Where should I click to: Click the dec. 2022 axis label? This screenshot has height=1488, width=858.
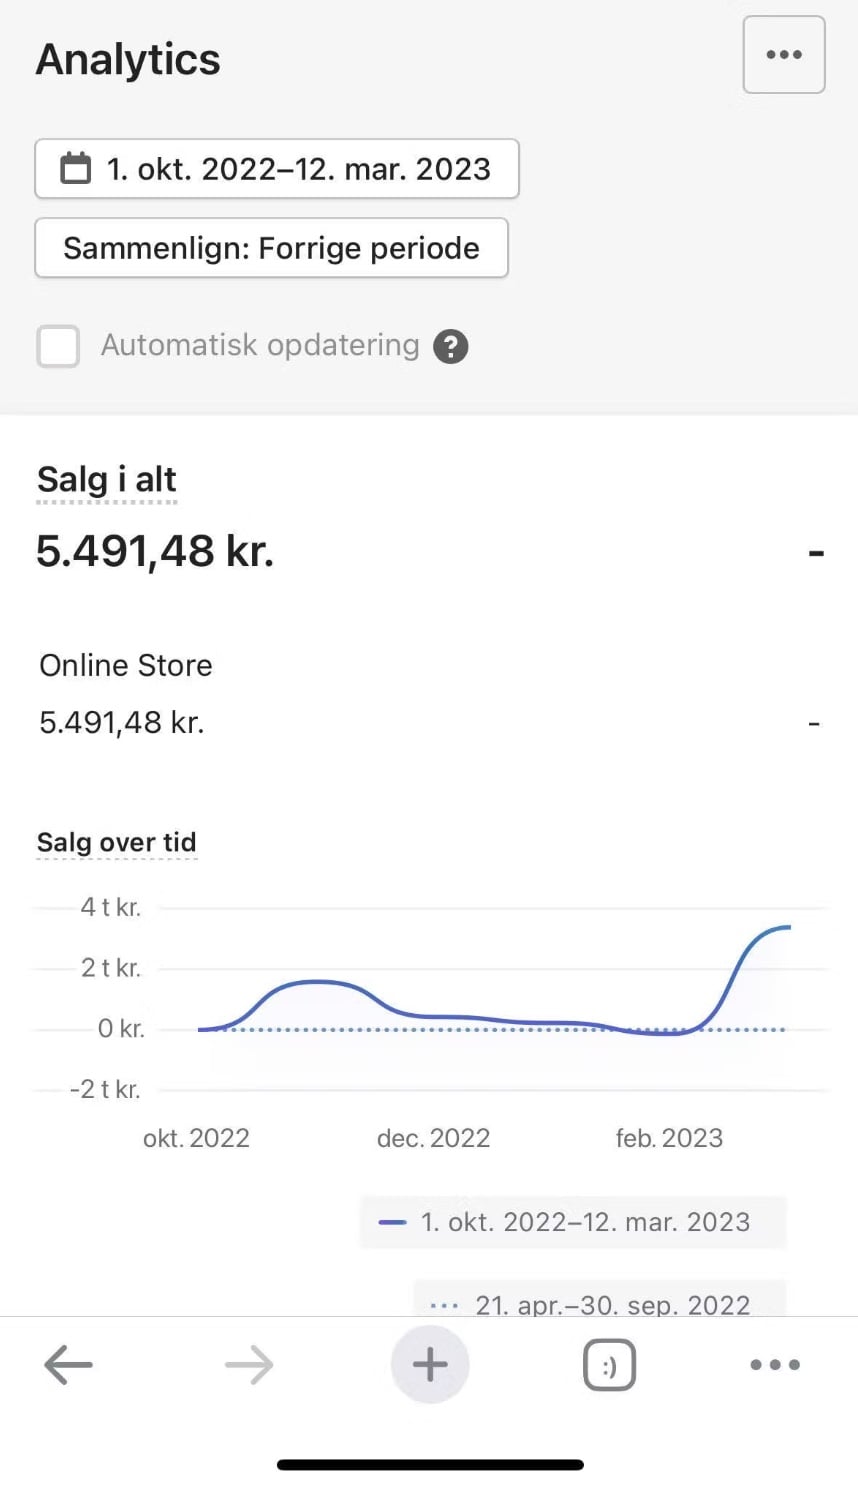tap(433, 1138)
